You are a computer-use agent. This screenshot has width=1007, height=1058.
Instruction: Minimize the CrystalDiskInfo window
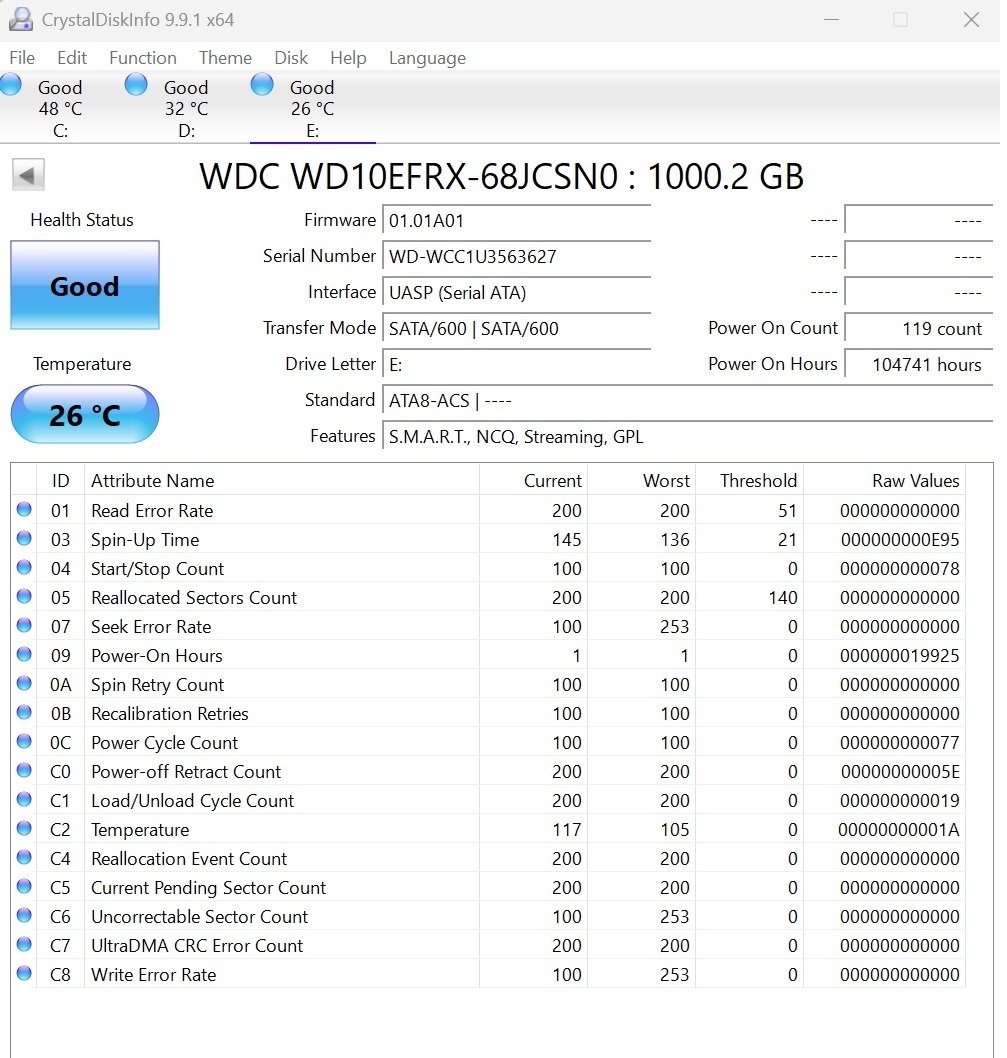point(832,20)
